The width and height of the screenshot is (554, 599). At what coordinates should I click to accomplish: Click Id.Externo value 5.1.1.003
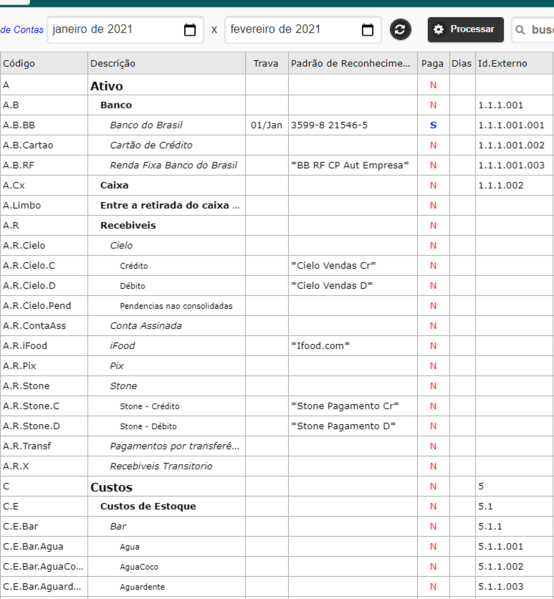[501, 587]
